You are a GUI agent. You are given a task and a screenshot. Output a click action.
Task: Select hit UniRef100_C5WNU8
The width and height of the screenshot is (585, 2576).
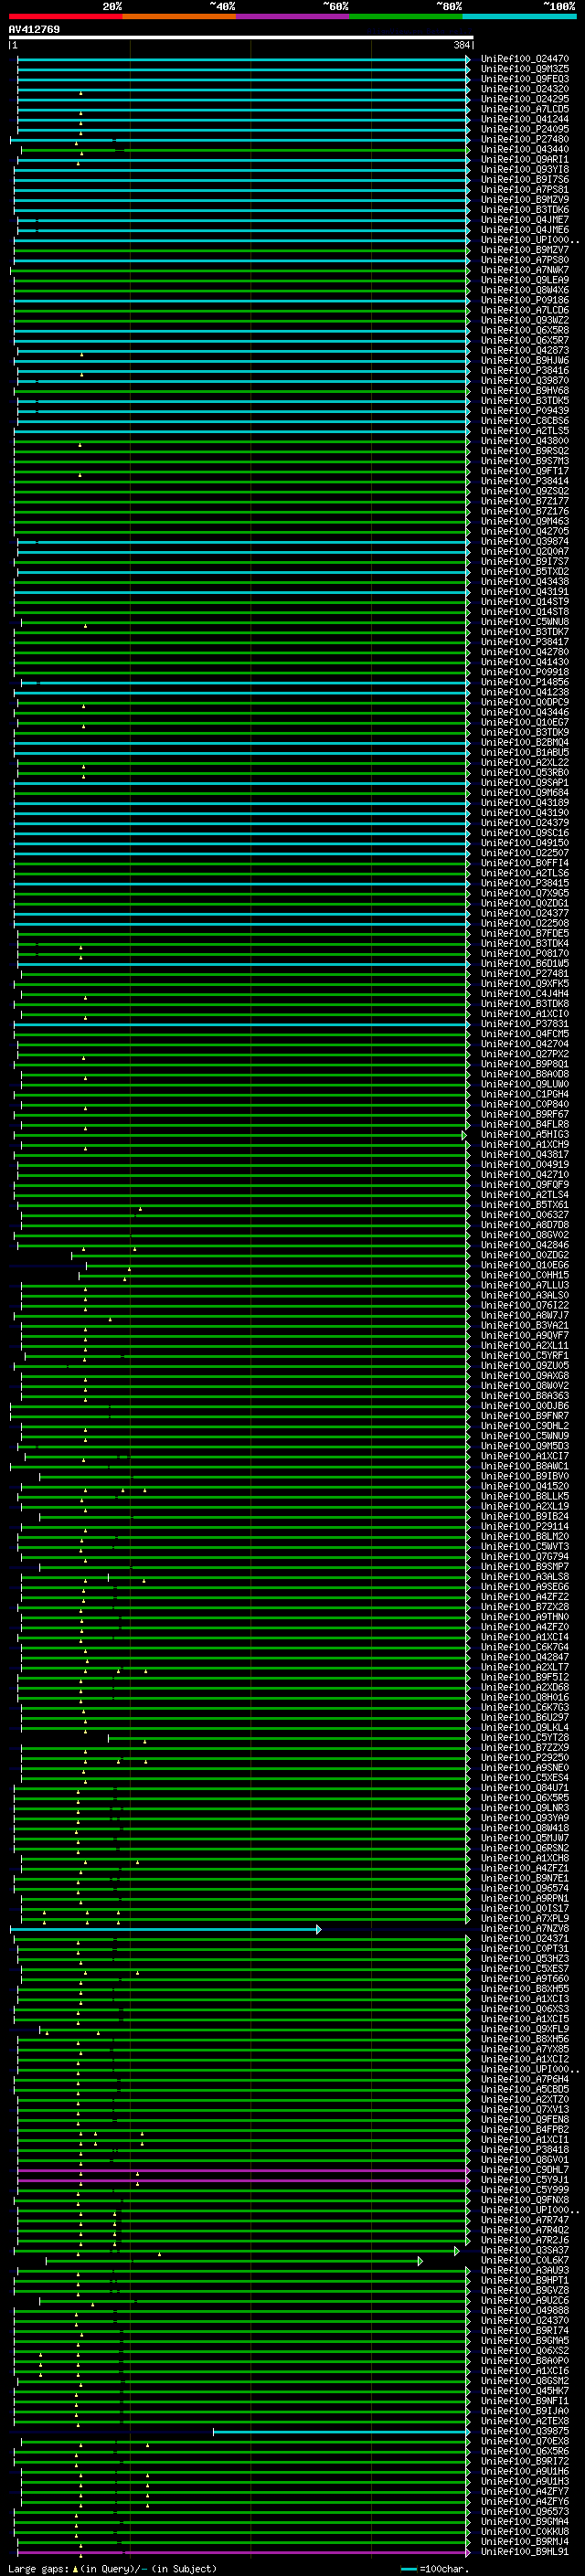(x=525, y=622)
